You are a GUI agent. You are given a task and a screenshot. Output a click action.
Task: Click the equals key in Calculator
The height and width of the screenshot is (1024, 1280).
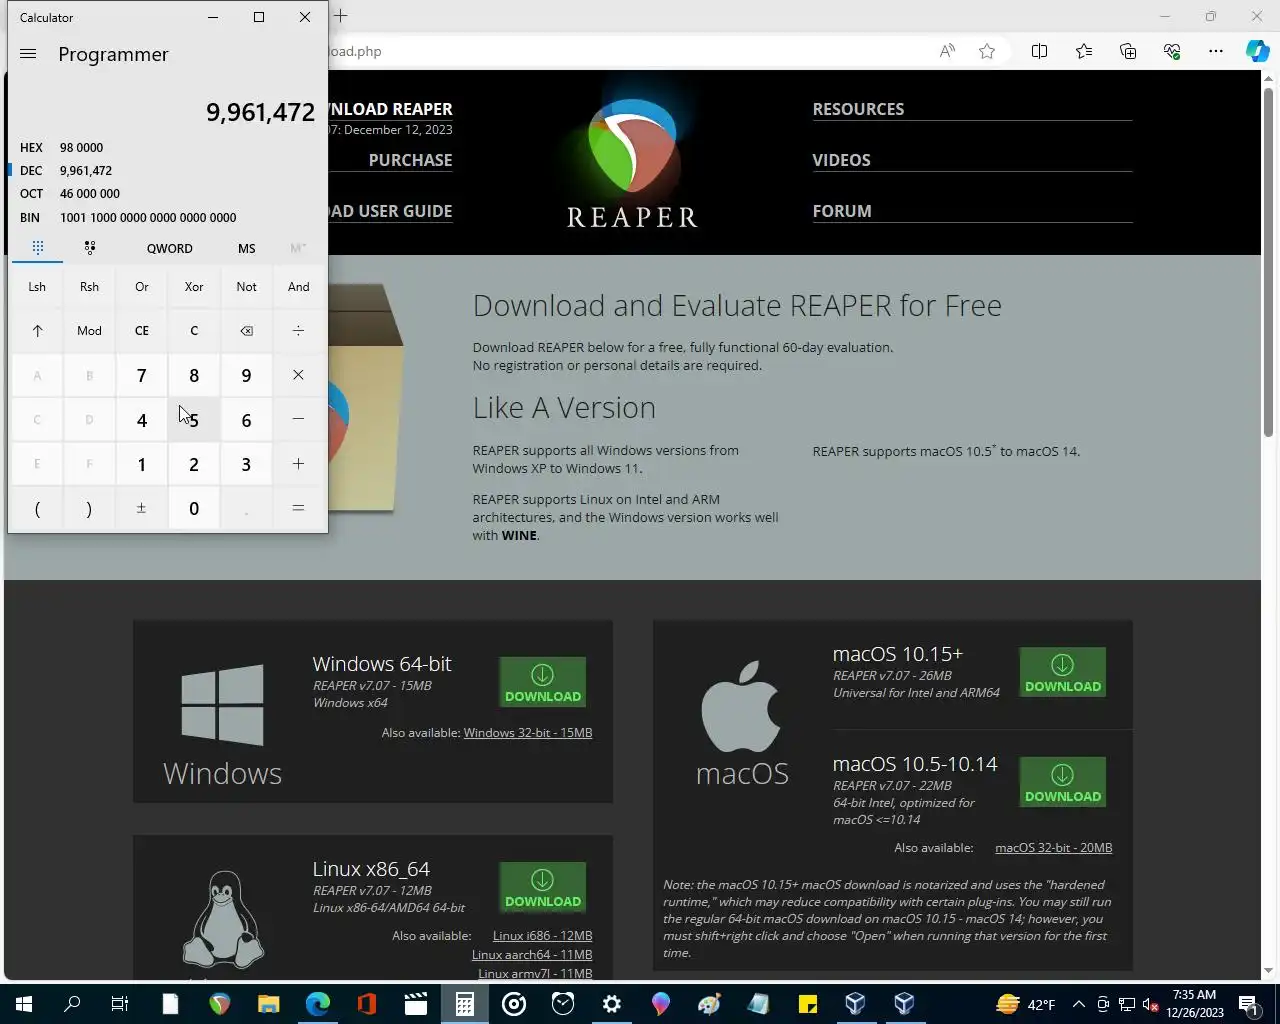pos(298,508)
